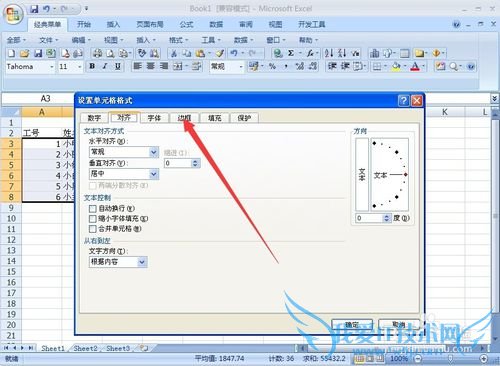Image resolution: width=500 pixels, height=366 pixels.
Task: Click the New blank workbook icon
Action: (12, 53)
